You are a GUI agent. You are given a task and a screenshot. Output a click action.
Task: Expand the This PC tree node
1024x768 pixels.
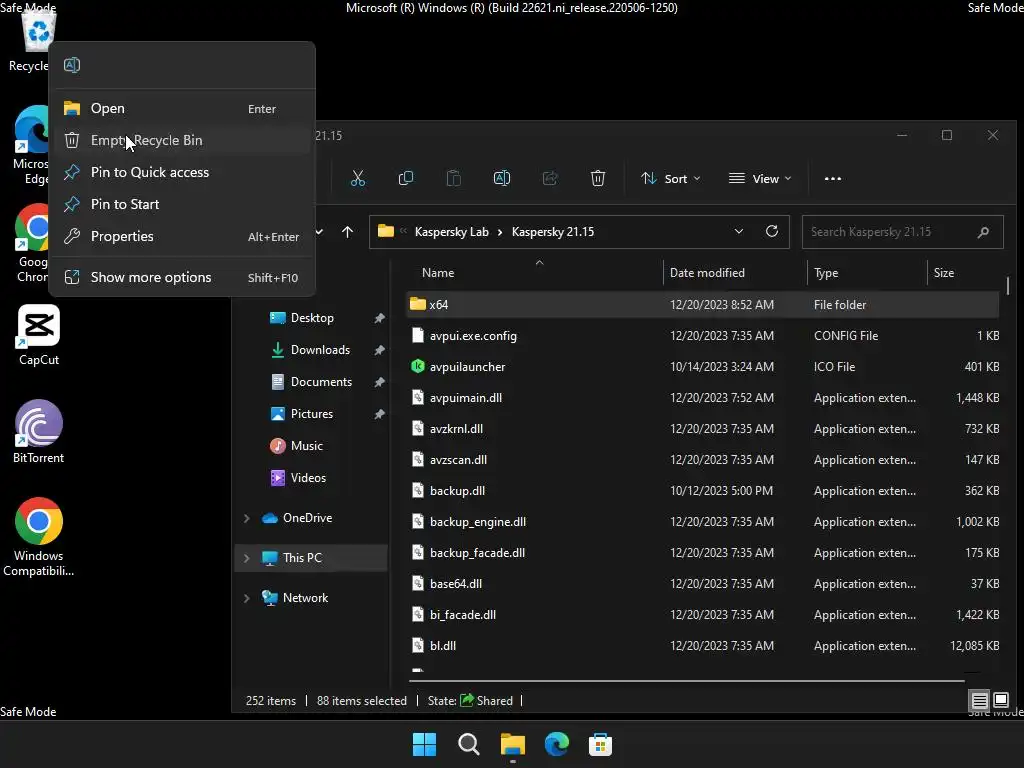coord(247,558)
